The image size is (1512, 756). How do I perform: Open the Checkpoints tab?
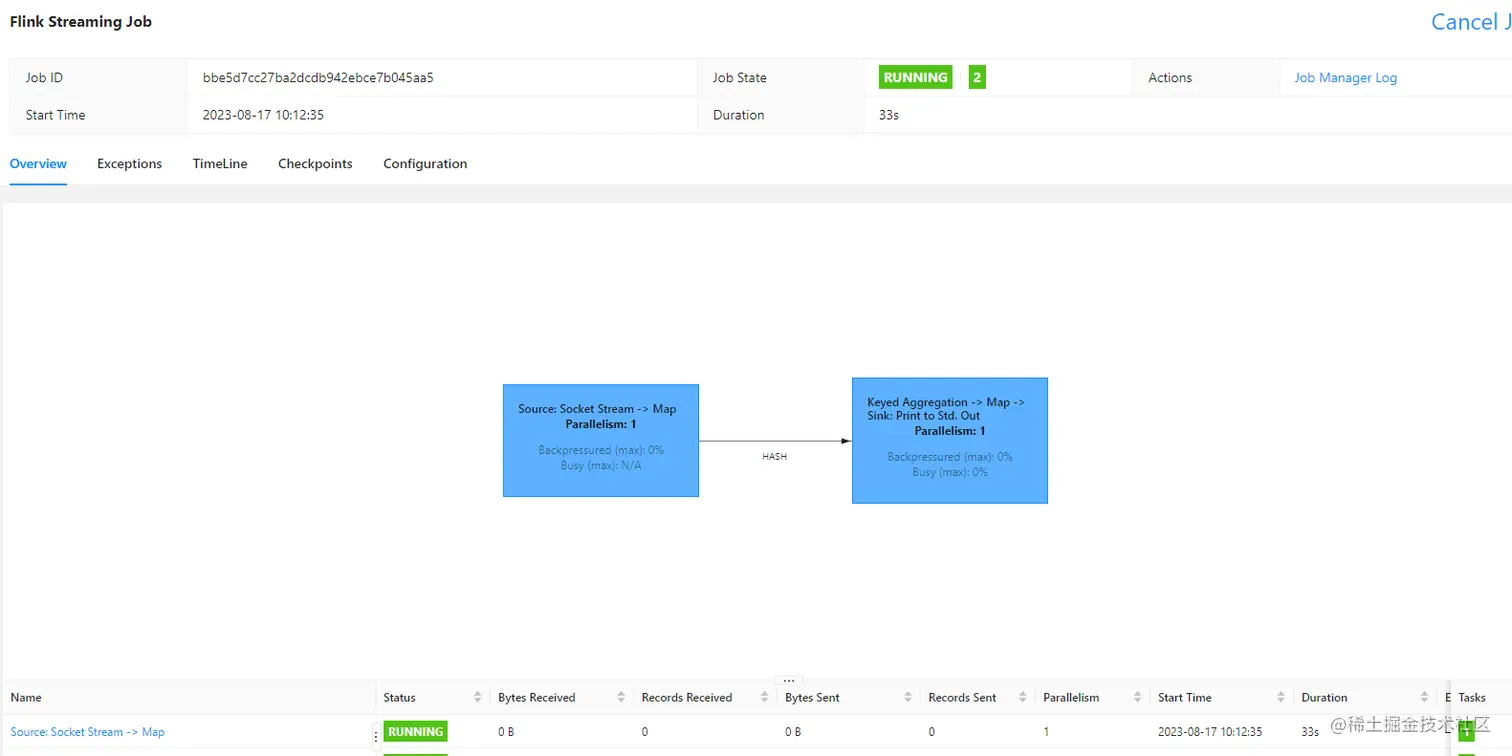(315, 164)
